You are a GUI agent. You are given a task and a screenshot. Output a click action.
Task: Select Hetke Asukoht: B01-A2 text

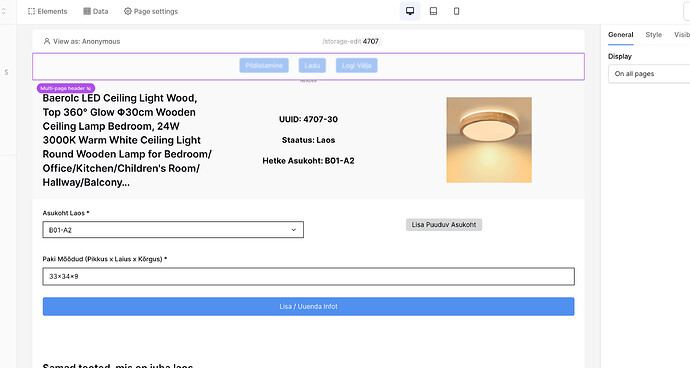pos(308,161)
